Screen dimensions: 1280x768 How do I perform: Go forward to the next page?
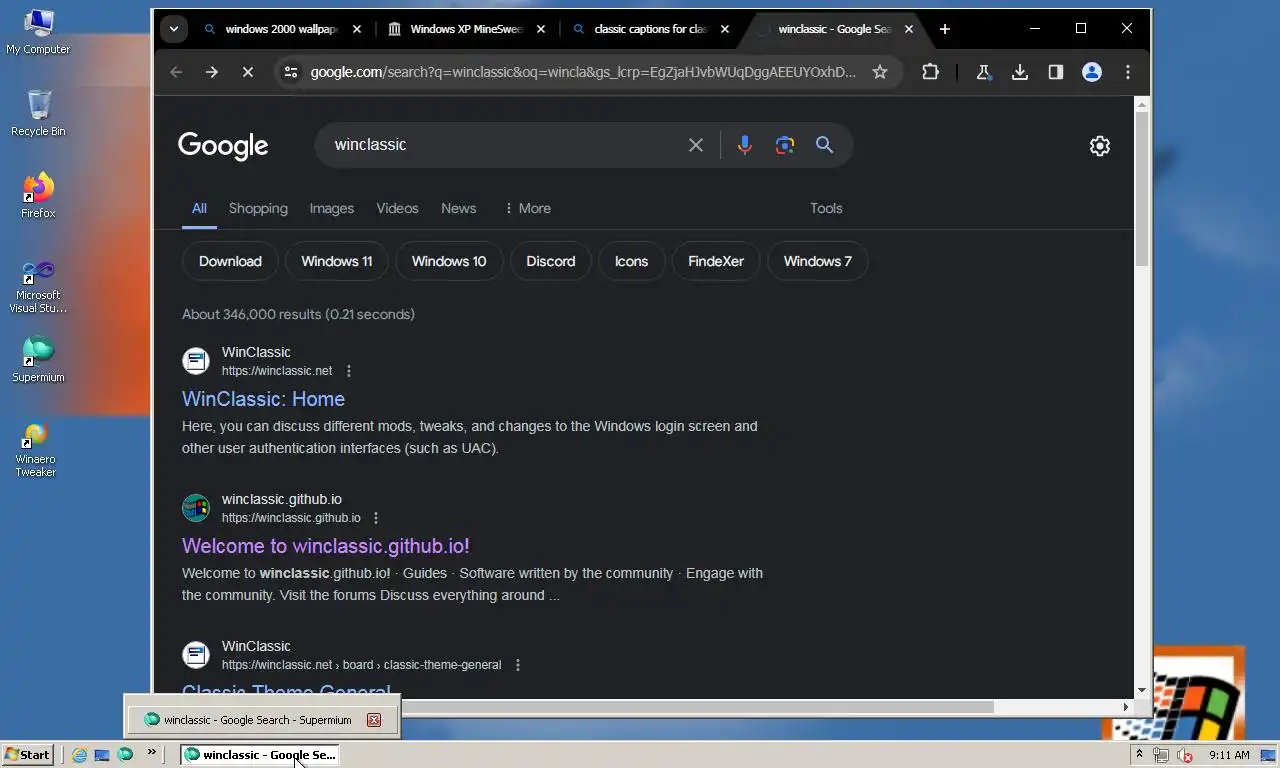coord(212,72)
